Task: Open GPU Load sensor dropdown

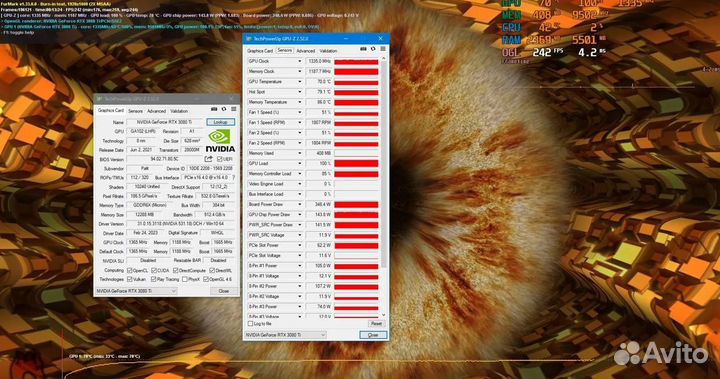Action: click(300, 164)
